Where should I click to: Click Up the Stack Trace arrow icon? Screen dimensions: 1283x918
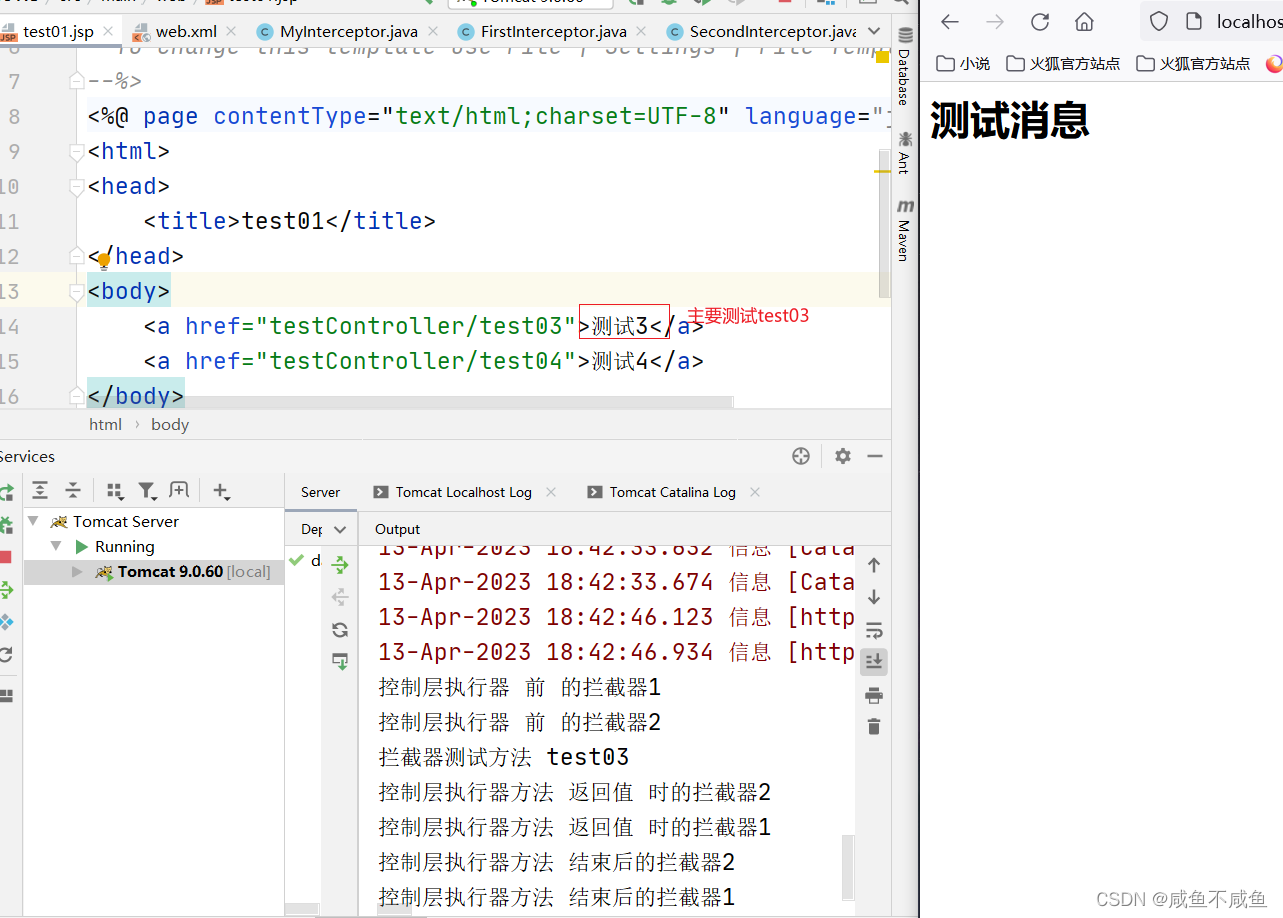[x=874, y=565]
